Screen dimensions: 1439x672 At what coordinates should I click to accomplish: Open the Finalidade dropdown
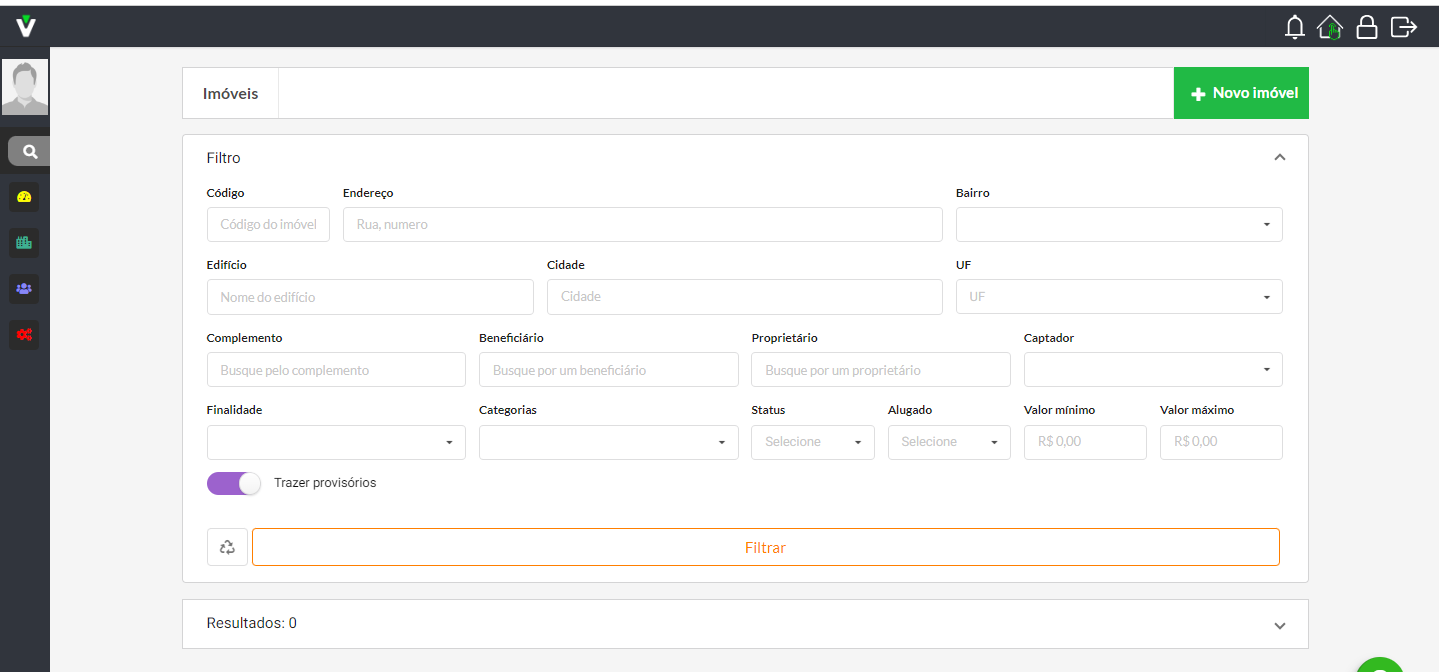pyautogui.click(x=336, y=442)
